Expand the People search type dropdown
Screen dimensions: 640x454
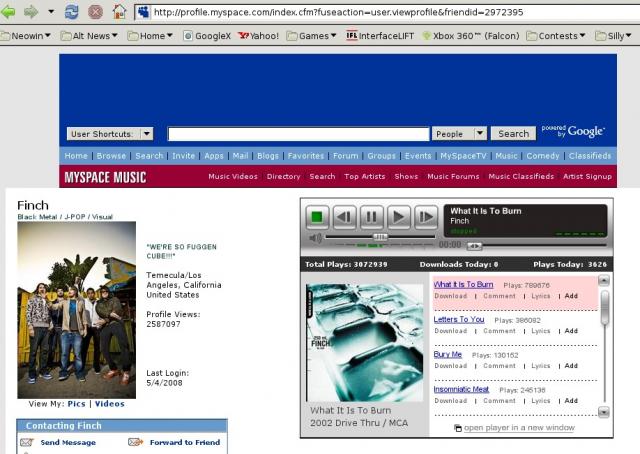[459, 134]
